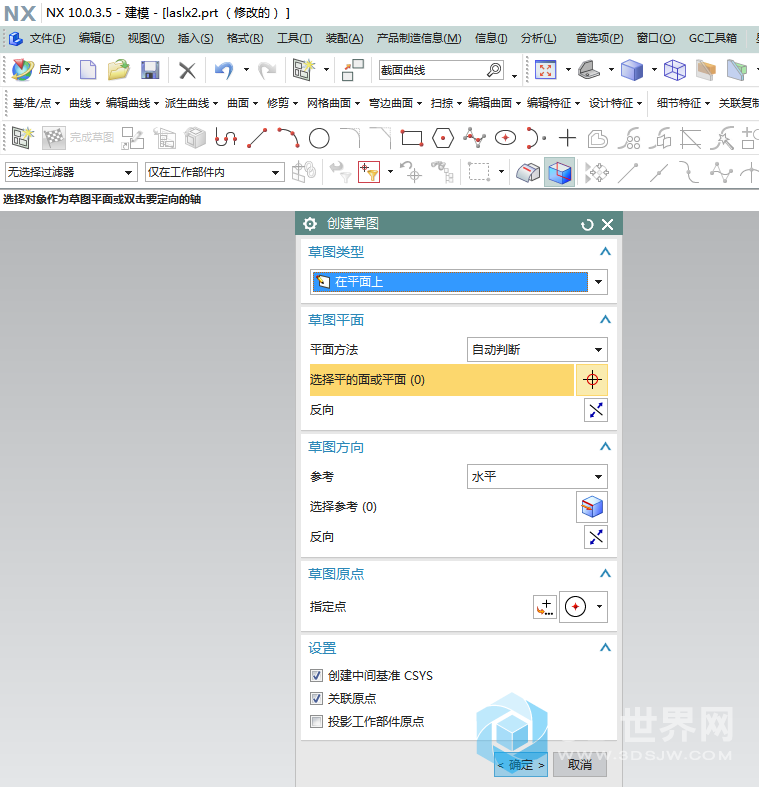759x787 pixels.
Task: Click the 启动 start button
Action: coord(41,69)
